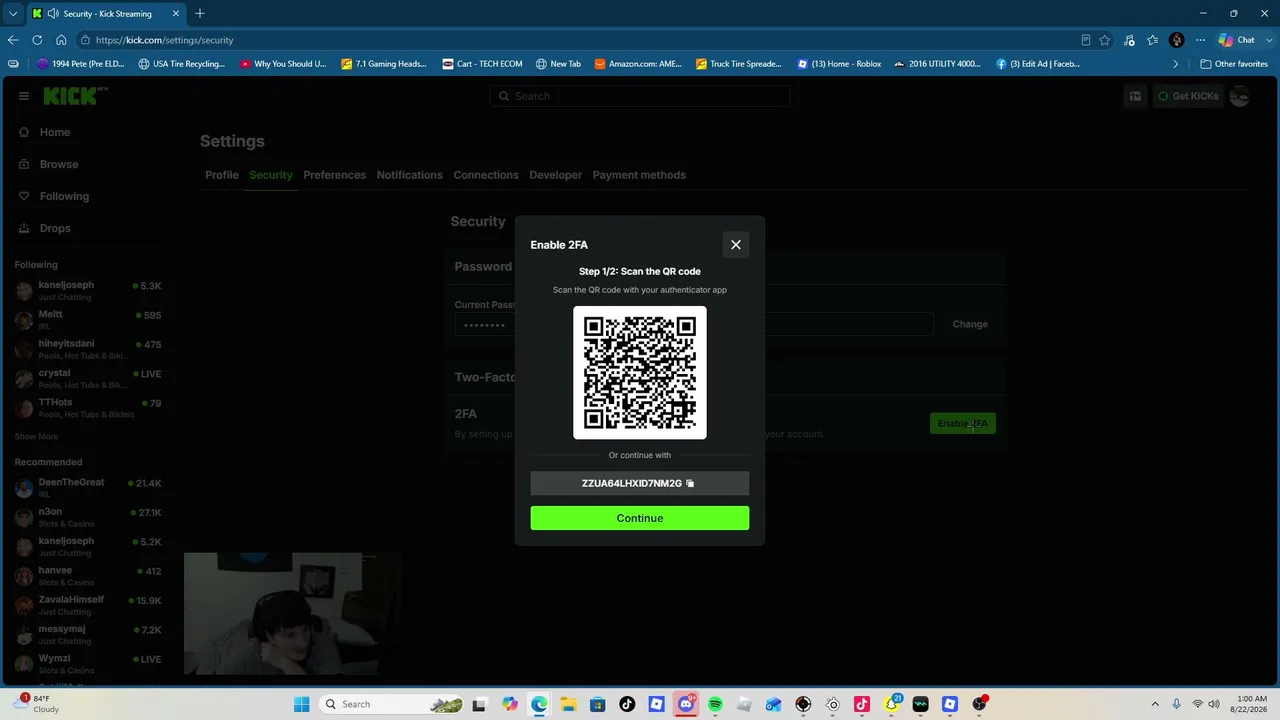Open the USA Tire Recycling bookmark

tap(182, 64)
